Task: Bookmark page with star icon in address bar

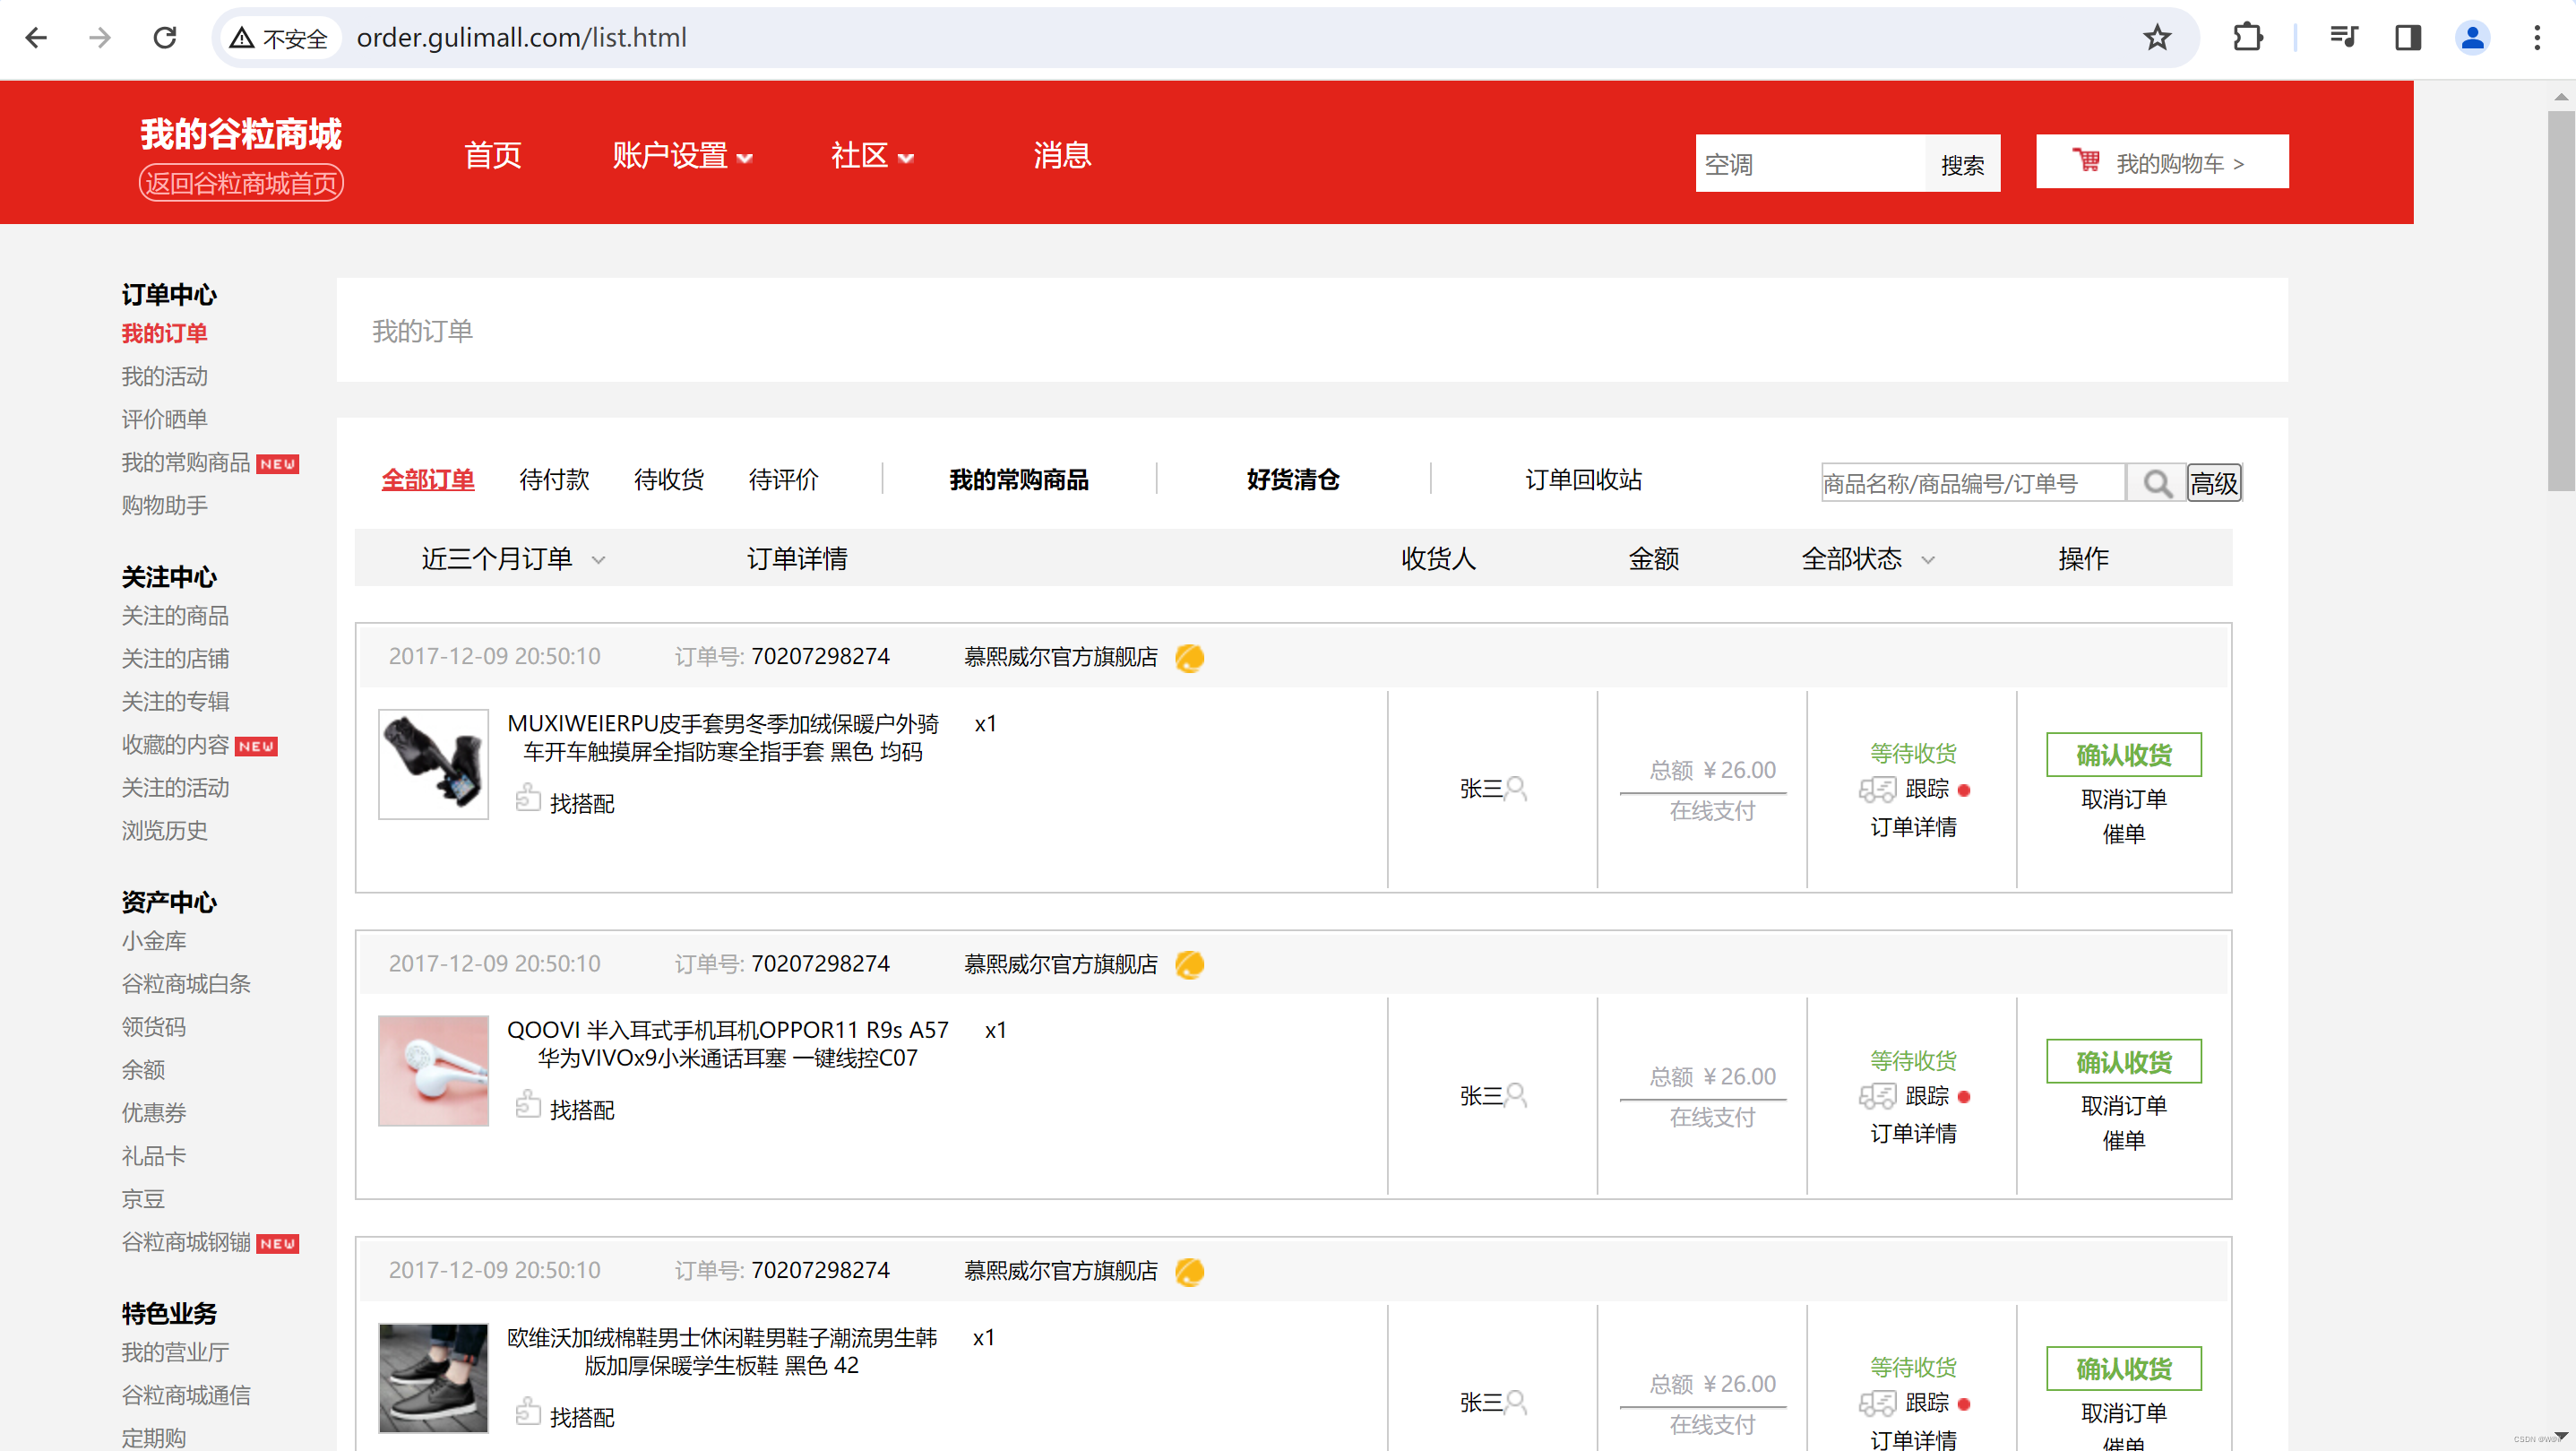Action: point(2157,38)
